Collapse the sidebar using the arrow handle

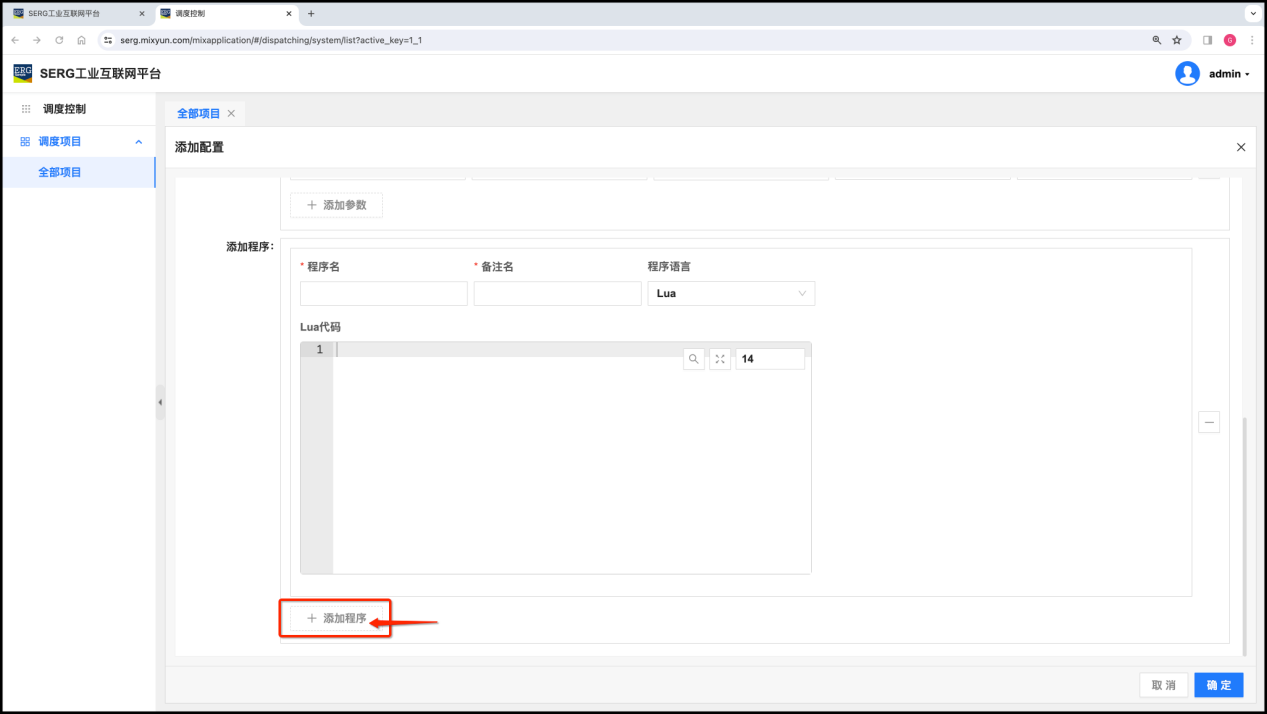pos(160,402)
